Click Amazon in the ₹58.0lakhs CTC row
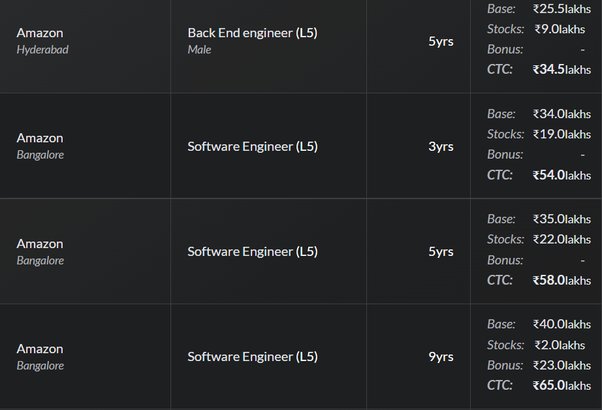 pos(40,244)
